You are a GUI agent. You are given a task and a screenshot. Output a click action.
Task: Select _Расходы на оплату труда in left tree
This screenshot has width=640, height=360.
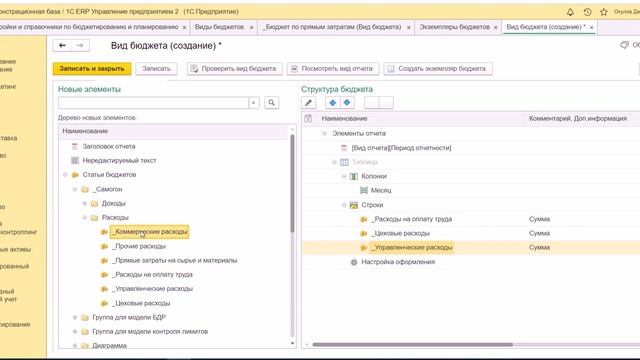(x=152, y=275)
